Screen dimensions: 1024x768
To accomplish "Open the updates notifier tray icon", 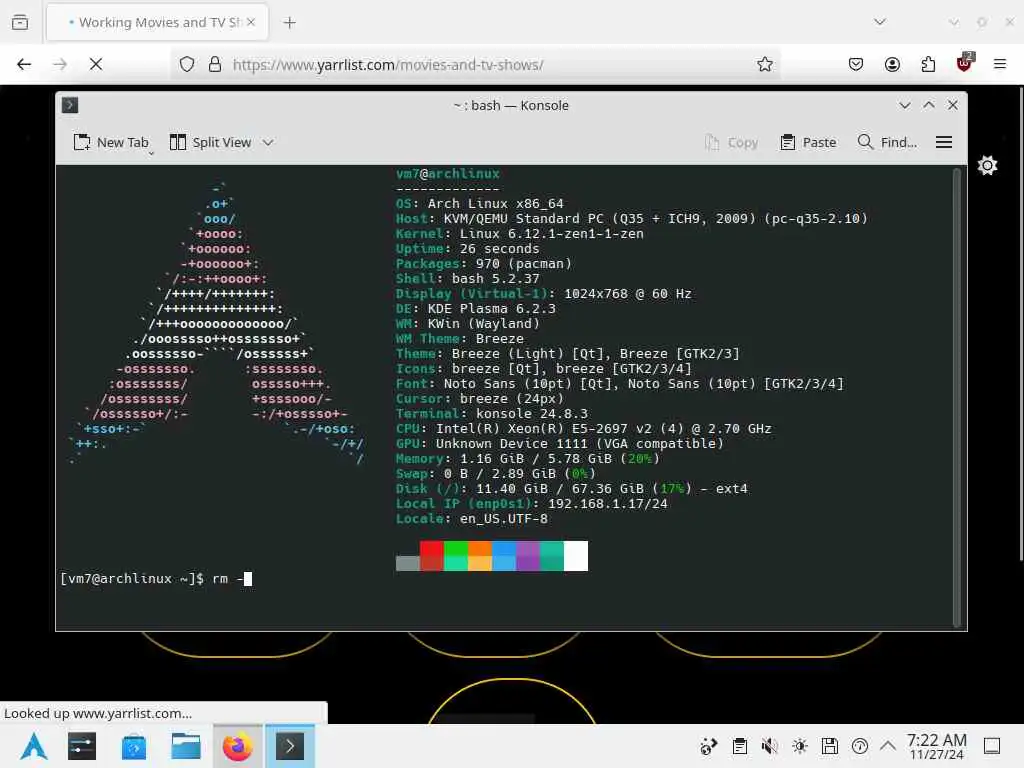I will 860,746.
